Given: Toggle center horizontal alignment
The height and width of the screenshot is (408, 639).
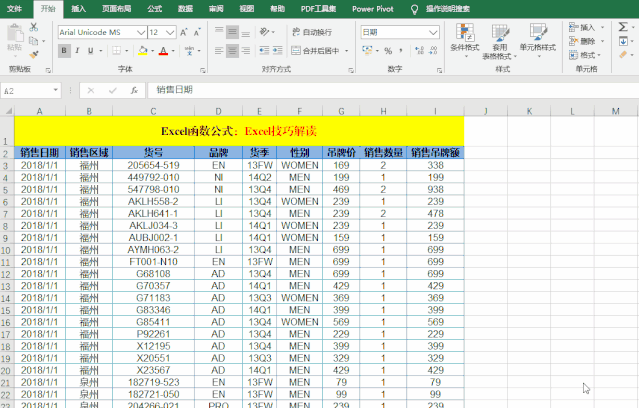Looking at the screenshot, I should [x=232, y=51].
